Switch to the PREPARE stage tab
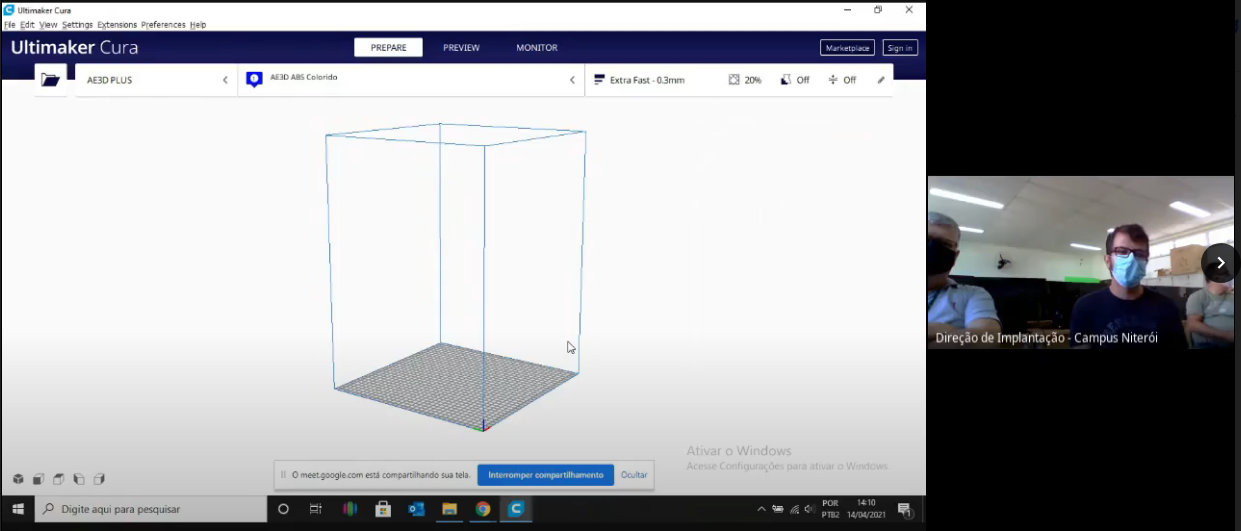This screenshot has height=531, width=1241. [388, 48]
